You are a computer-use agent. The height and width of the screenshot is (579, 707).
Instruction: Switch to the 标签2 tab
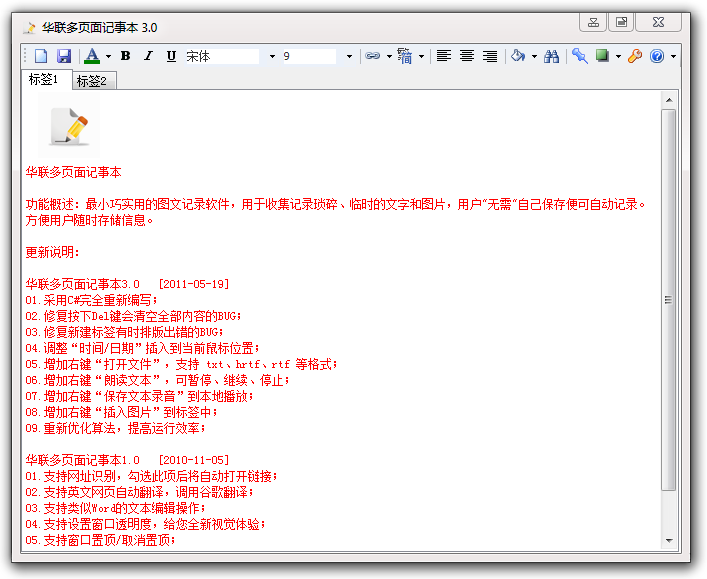[x=93, y=81]
